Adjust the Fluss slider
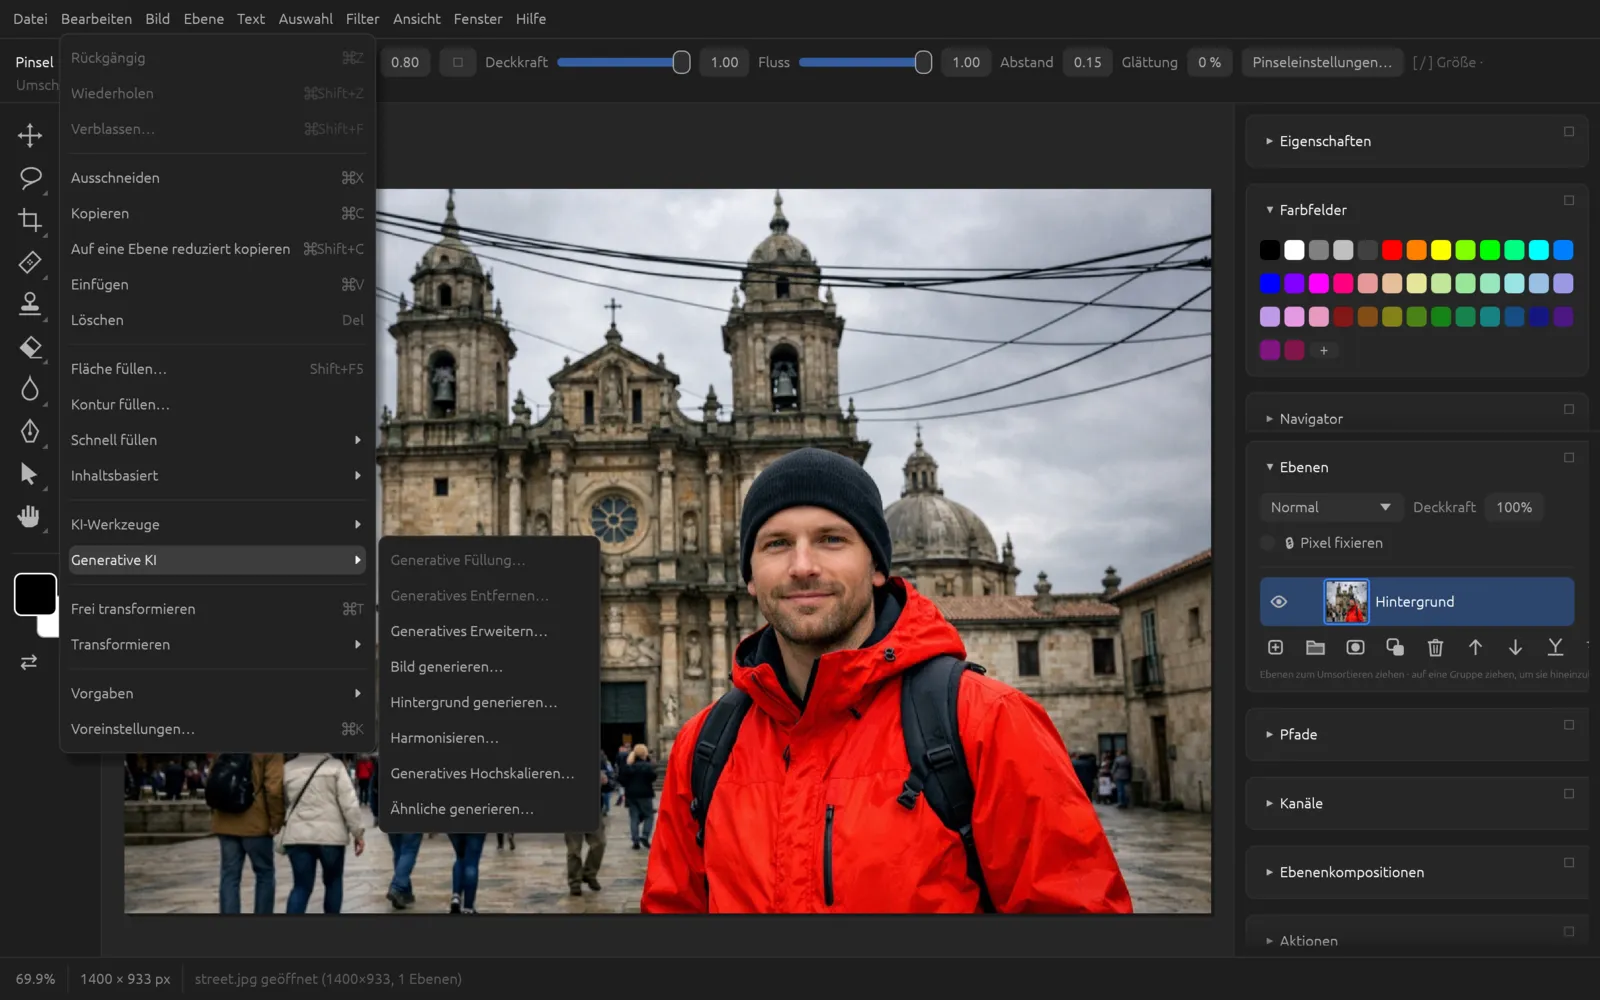The image size is (1600, 1000). point(865,62)
